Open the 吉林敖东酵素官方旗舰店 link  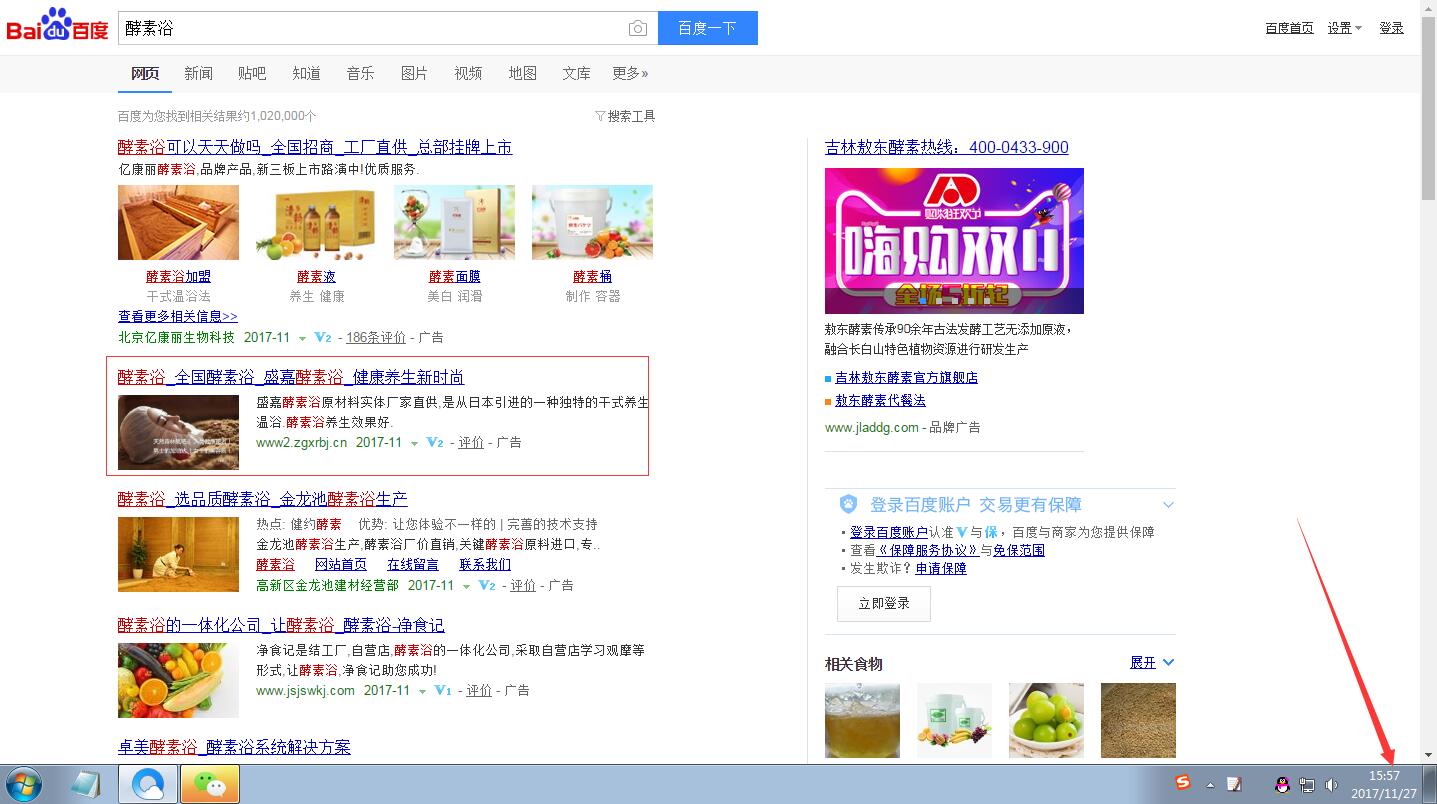point(907,378)
